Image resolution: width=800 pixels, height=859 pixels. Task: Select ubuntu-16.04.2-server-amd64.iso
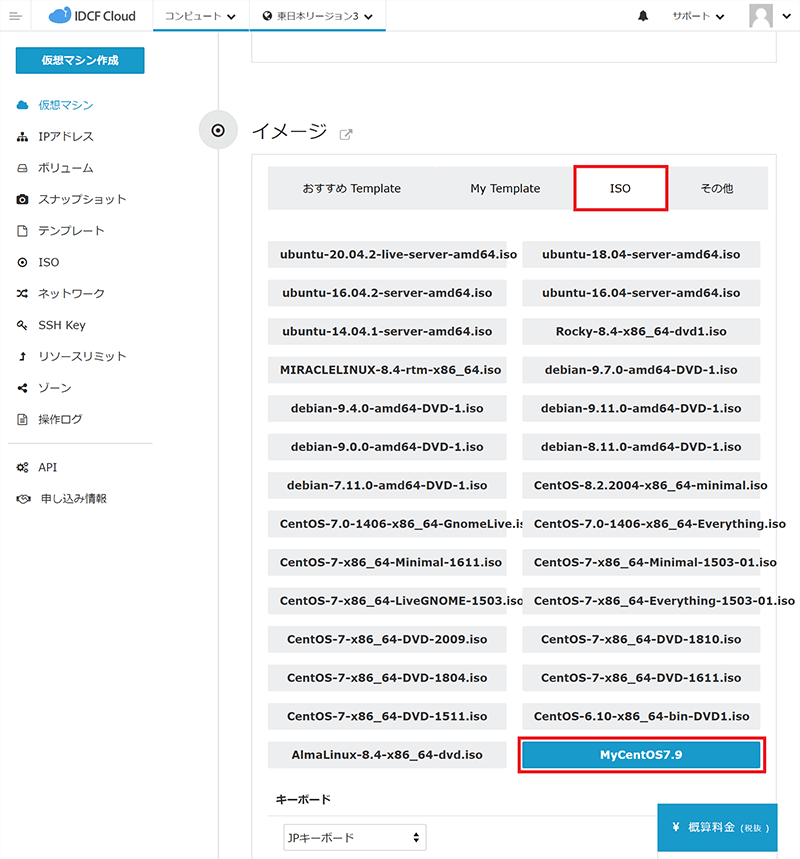click(387, 293)
